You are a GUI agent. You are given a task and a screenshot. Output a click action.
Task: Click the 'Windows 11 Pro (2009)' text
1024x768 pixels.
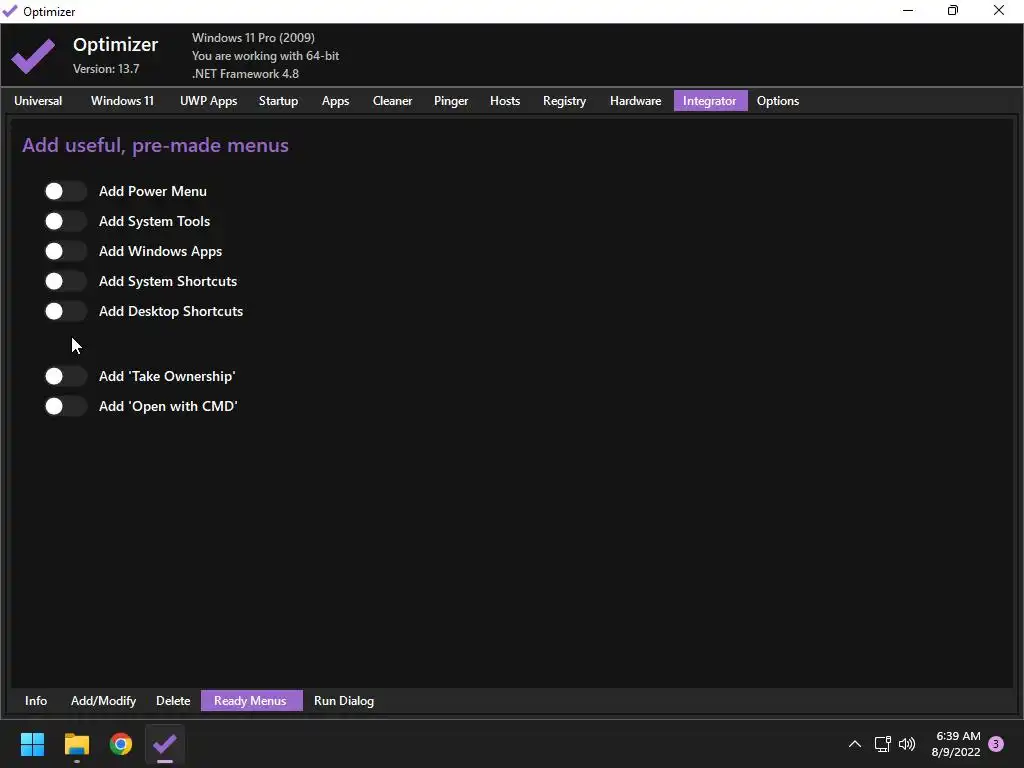[x=253, y=38]
